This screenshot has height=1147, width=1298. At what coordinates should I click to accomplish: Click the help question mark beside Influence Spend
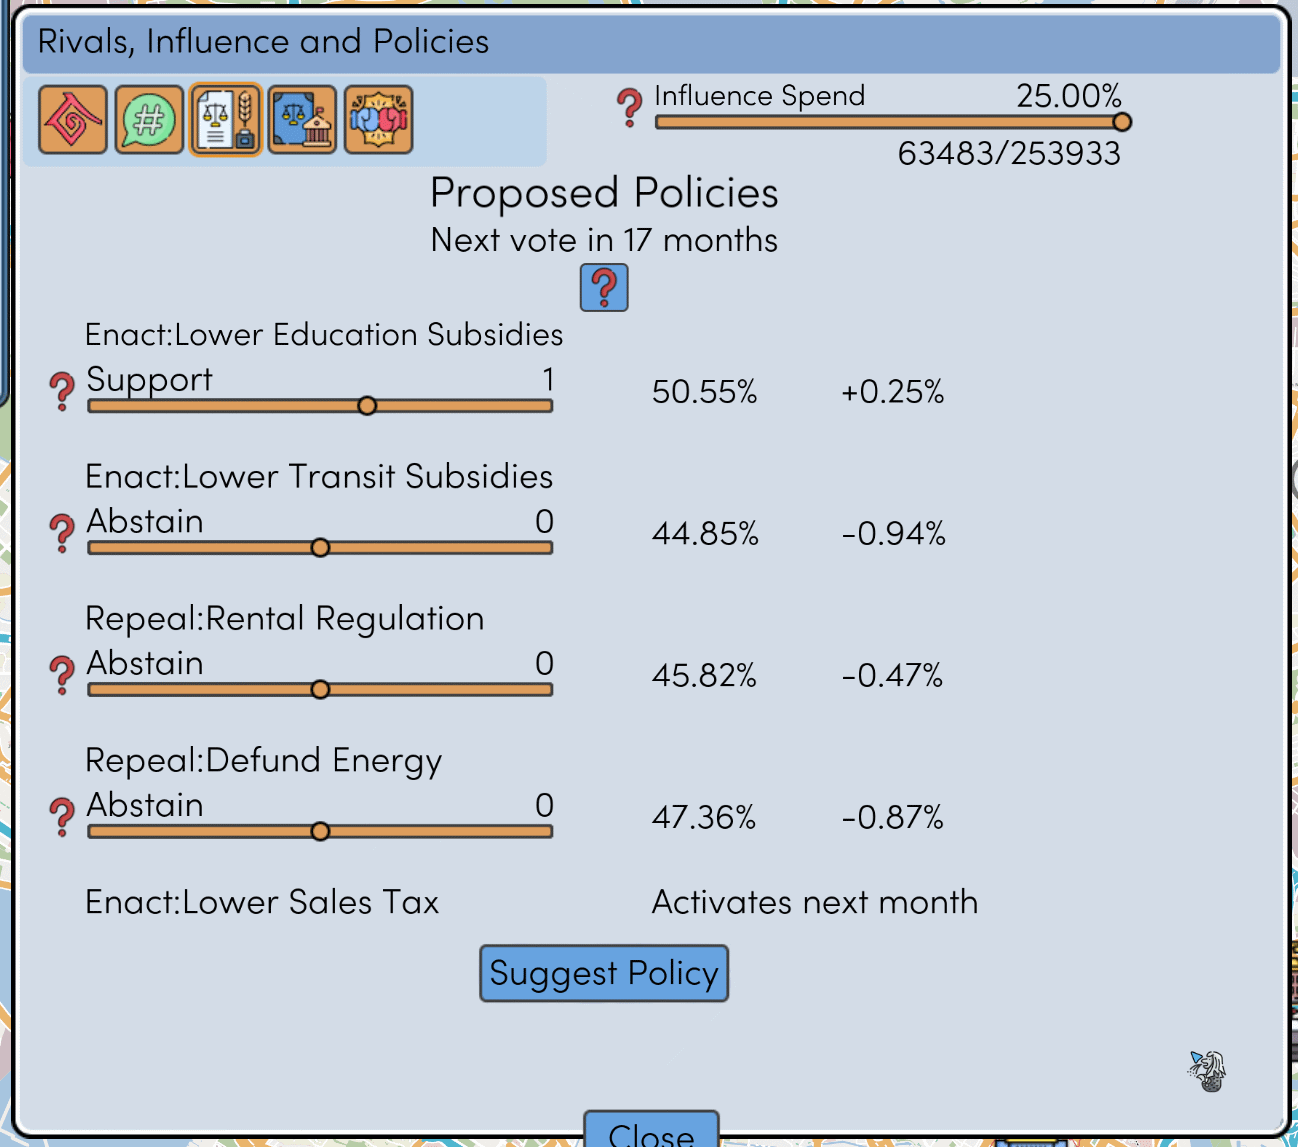629,106
